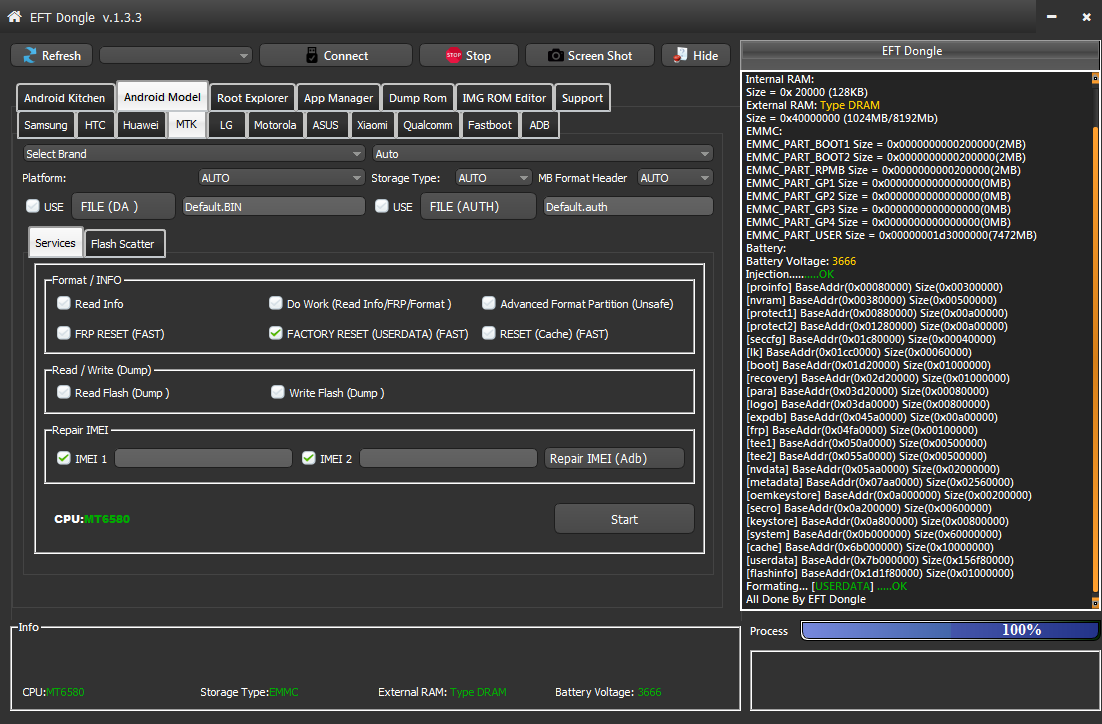Click the FILE (AUTH) button
Screen dimensions: 1102x724
click(478, 206)
